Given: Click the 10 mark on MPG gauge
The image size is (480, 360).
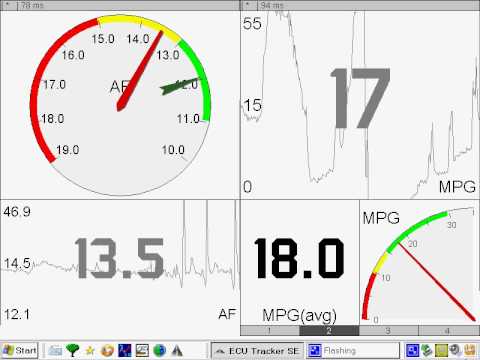Looking at the screenshot, I should (386, 278).
